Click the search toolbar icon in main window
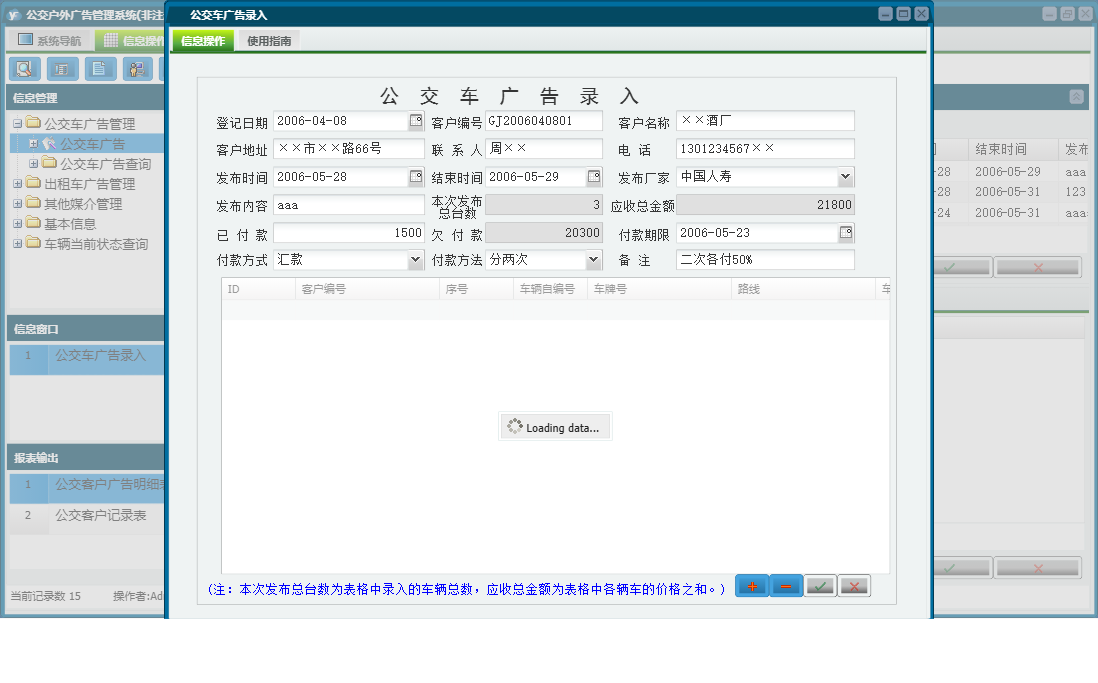Screen dimensions: 1098x683 pos(24,69)
